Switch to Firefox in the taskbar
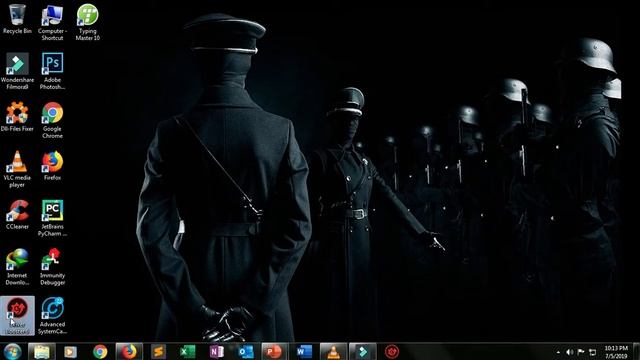This screenshot has height=360, width=640. pyautogui.click(x=129, y=351)
